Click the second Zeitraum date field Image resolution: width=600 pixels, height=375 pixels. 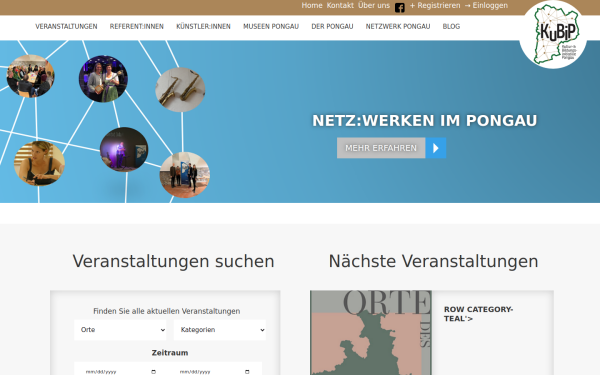point(215,370)
